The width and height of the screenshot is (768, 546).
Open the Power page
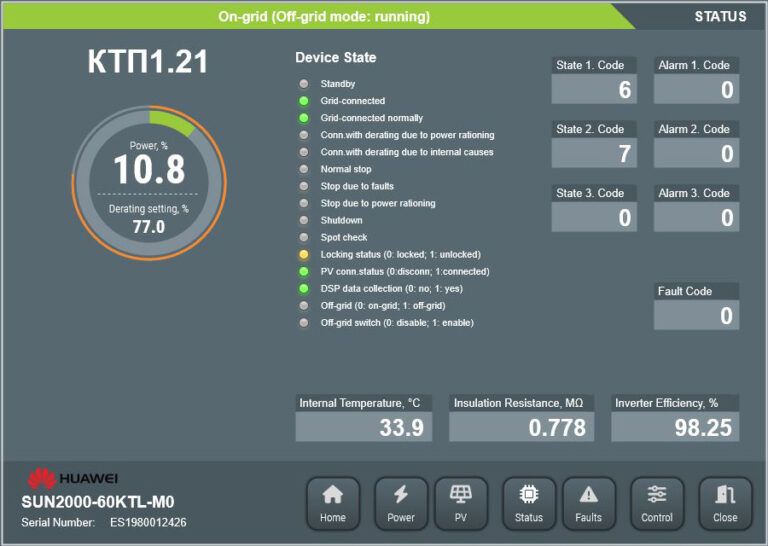click(401, 503)
